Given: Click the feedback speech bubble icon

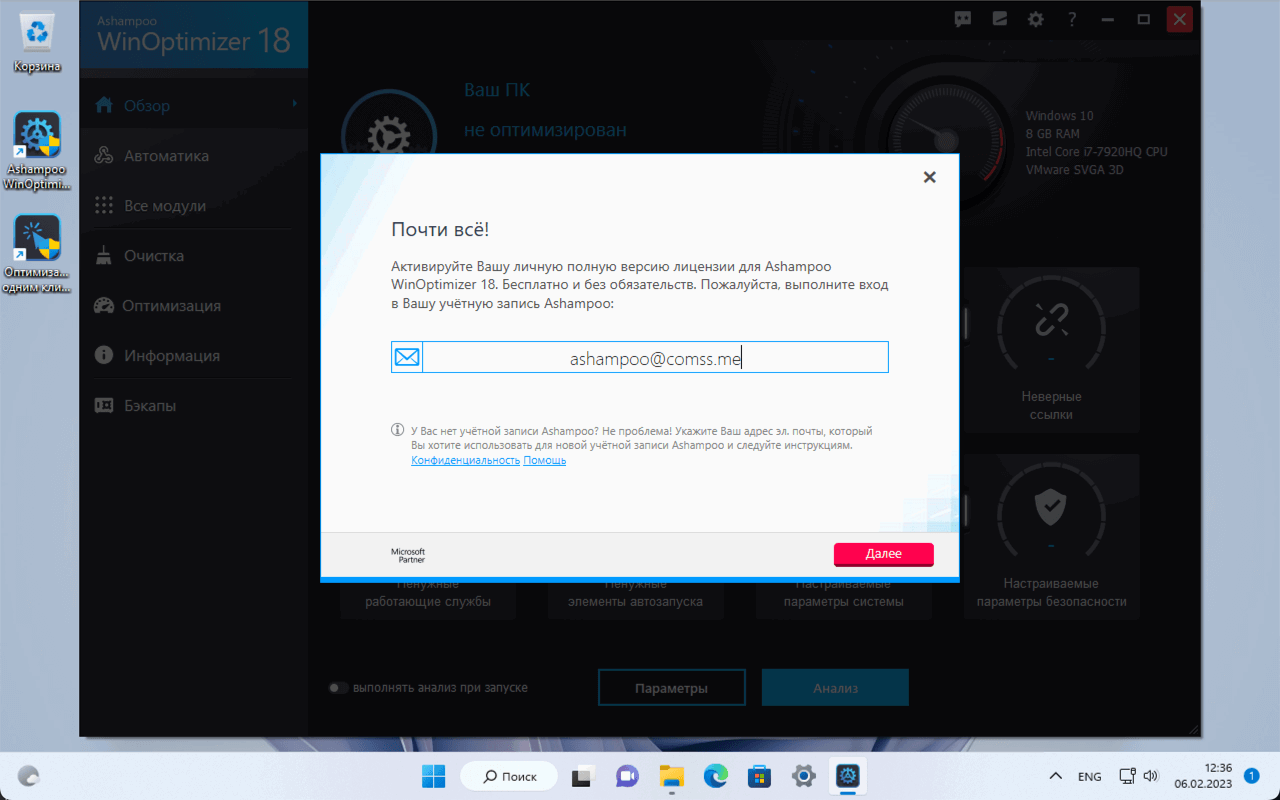Looking at the screenshot, I should coord(963,19).
